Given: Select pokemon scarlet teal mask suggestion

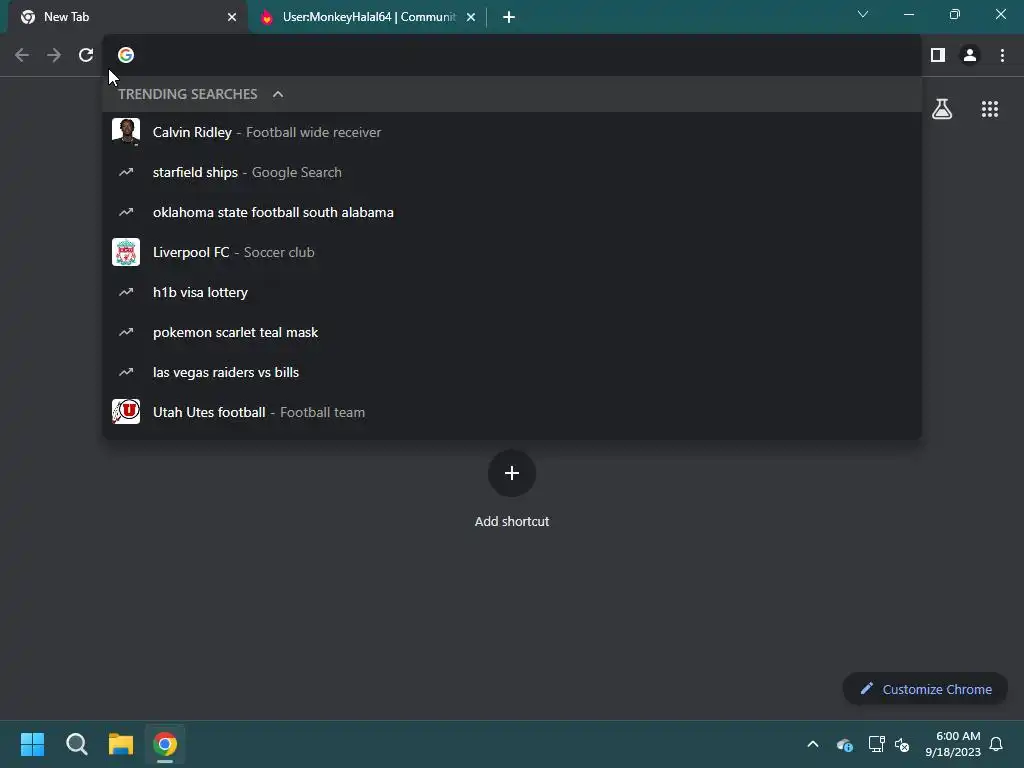Looking at the screenshot, I should (x=512, y=332).
